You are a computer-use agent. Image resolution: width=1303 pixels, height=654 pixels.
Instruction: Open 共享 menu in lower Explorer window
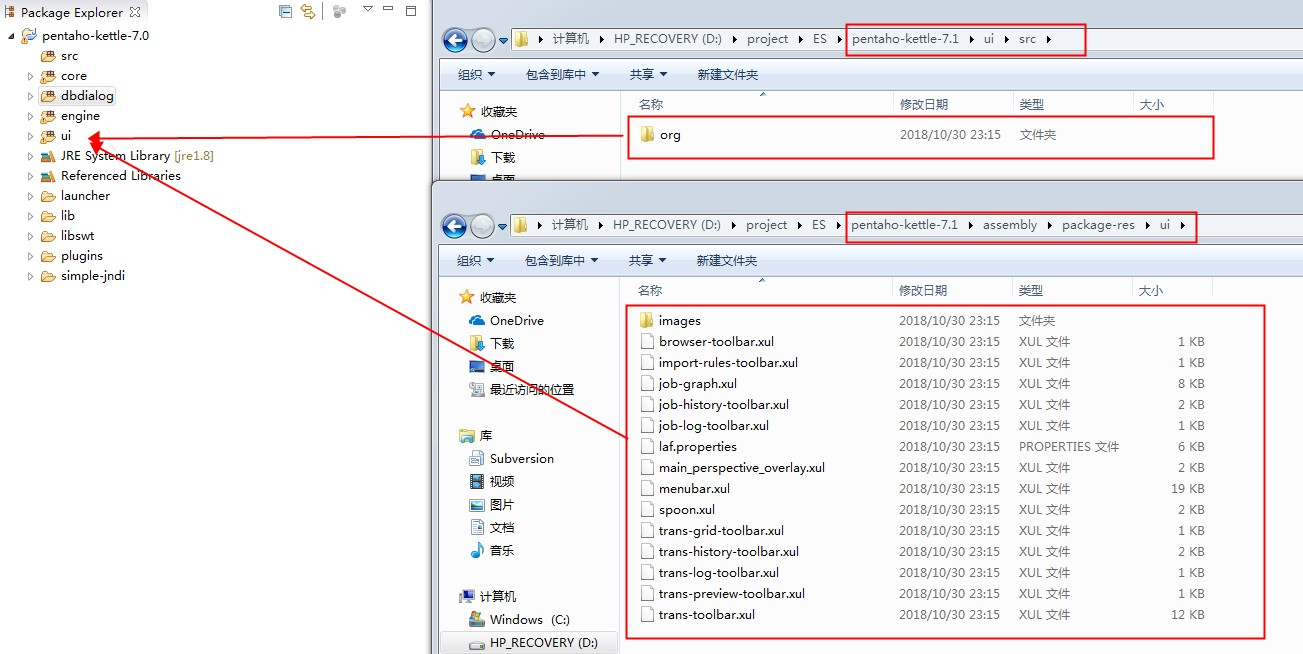[x=647, y=261]
